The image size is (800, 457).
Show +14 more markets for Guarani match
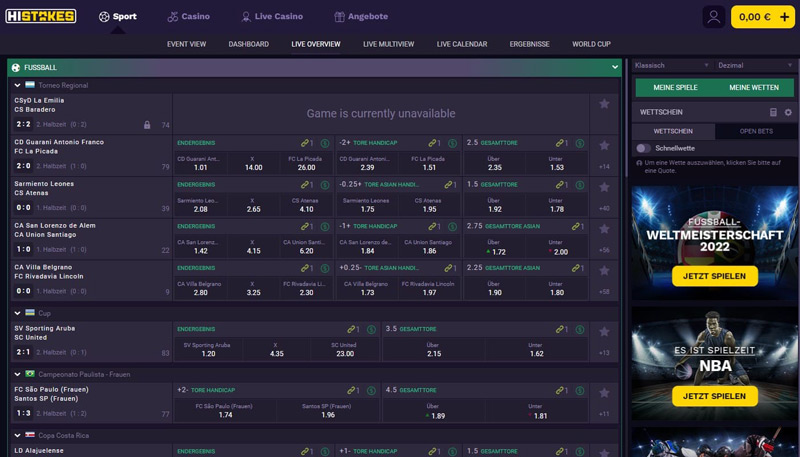pyautogui.click(x=604, y=166)
